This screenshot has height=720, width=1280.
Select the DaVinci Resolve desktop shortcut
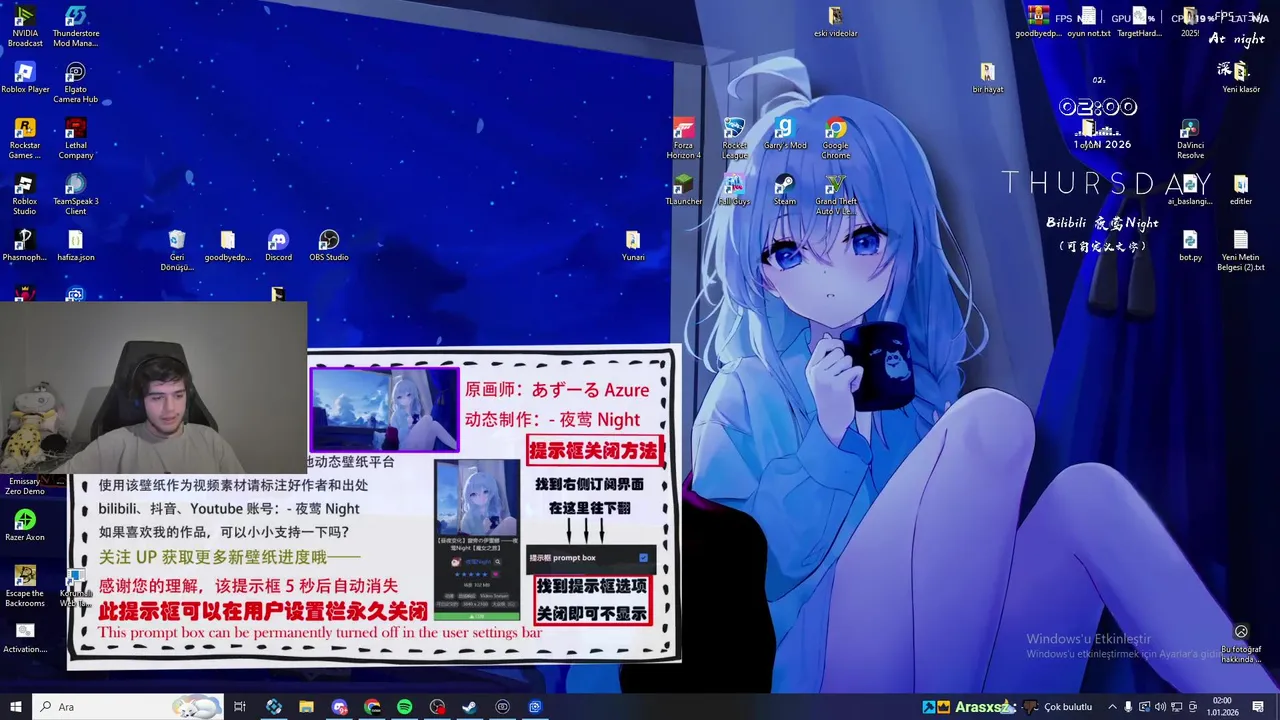pos(1190,138)
